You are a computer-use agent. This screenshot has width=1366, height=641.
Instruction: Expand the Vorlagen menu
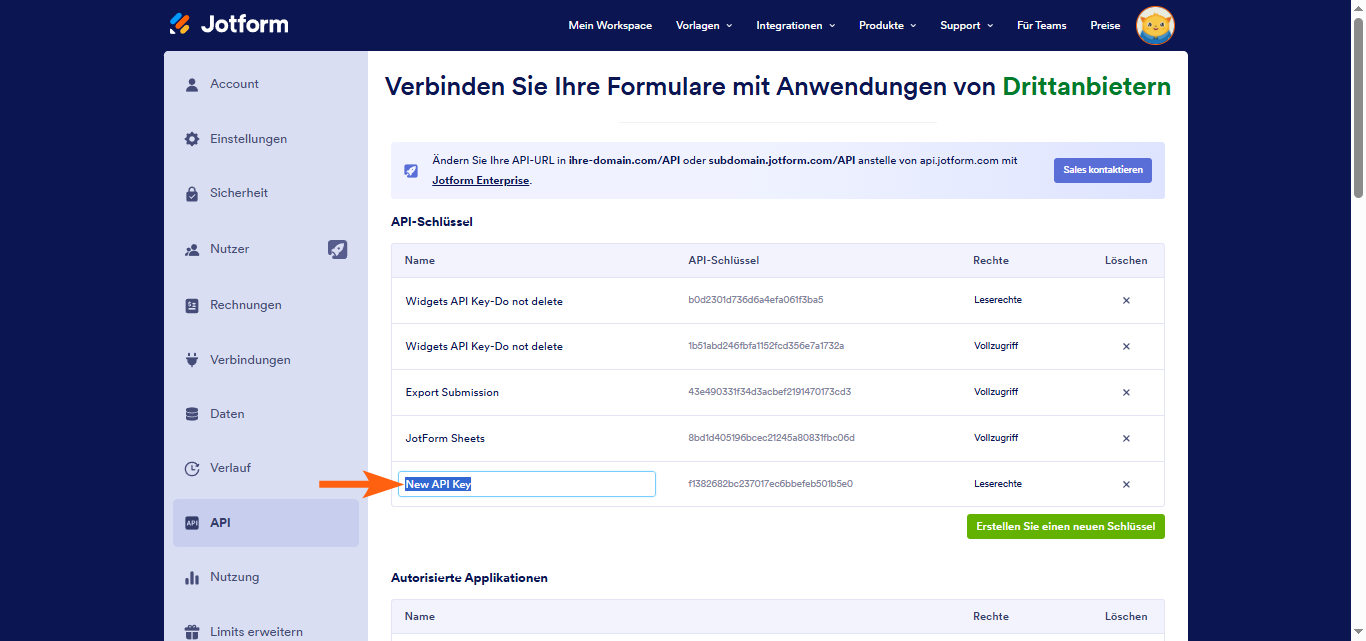click(x=704, y=25)
